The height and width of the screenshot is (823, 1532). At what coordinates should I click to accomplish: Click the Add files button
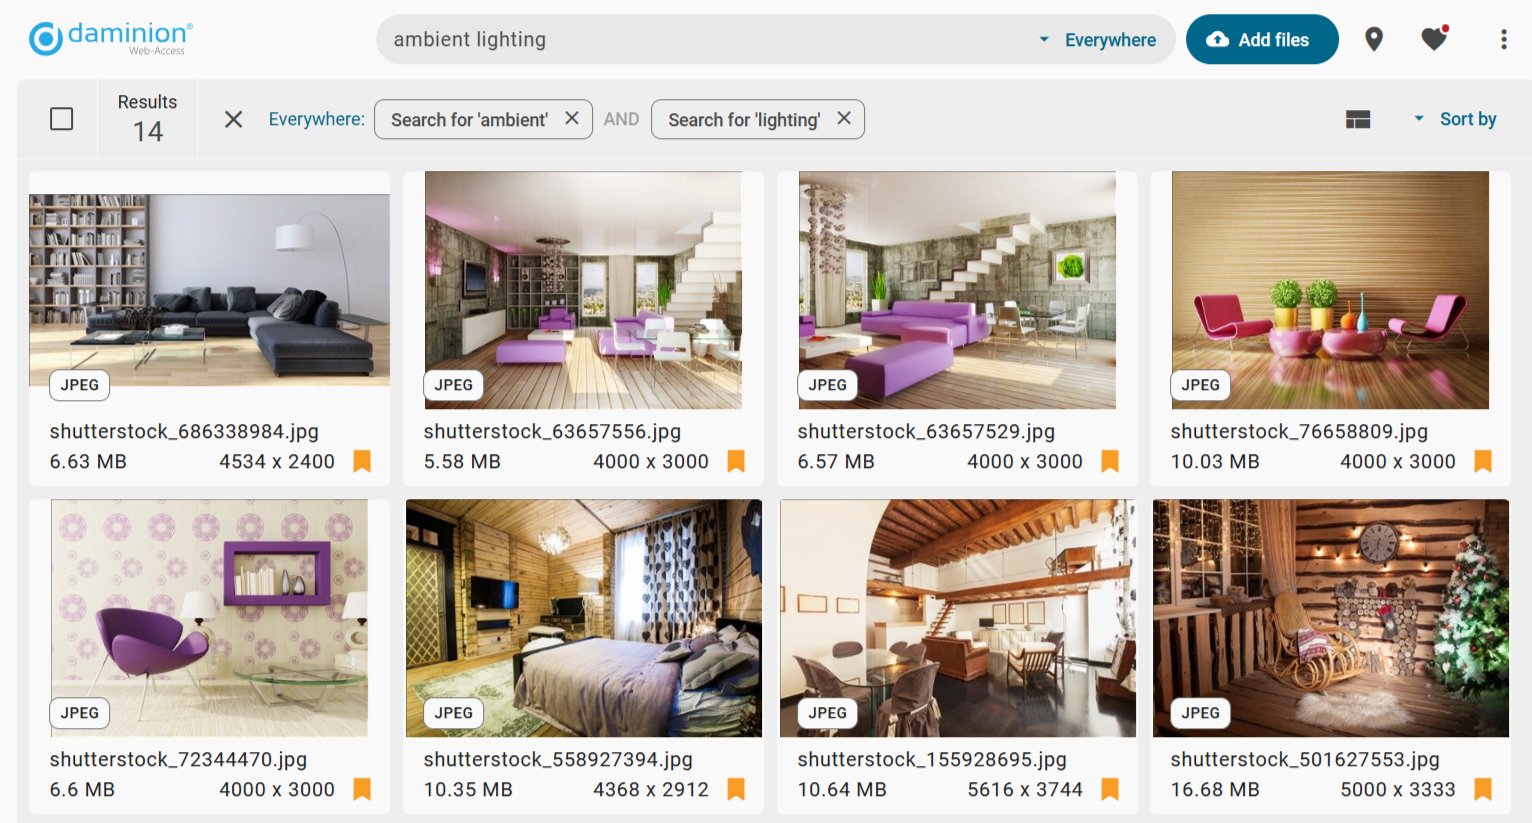coord(1262,39)
